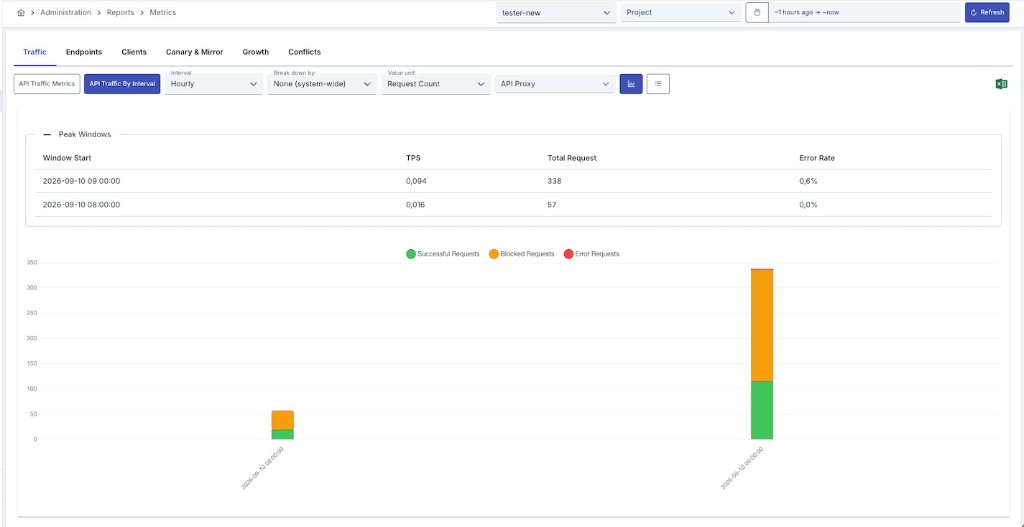Click Error Rate column header

coord(816,158)
